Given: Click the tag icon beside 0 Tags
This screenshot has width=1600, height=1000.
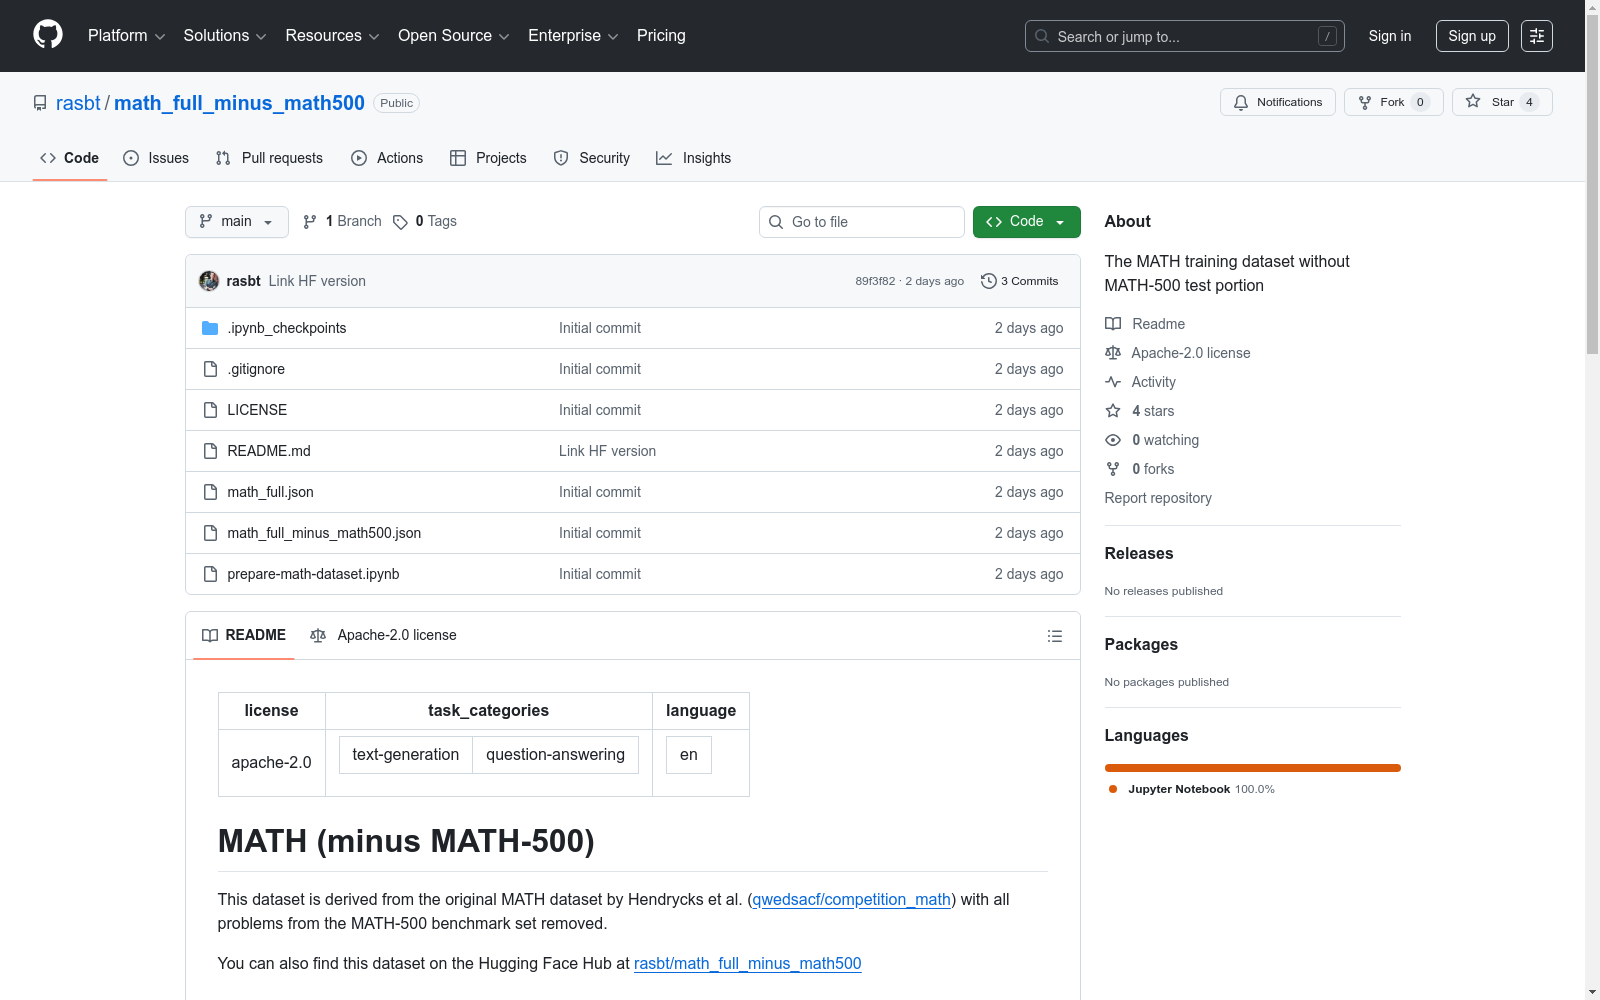Looking at the screenshot, I should tap(400, 222).
